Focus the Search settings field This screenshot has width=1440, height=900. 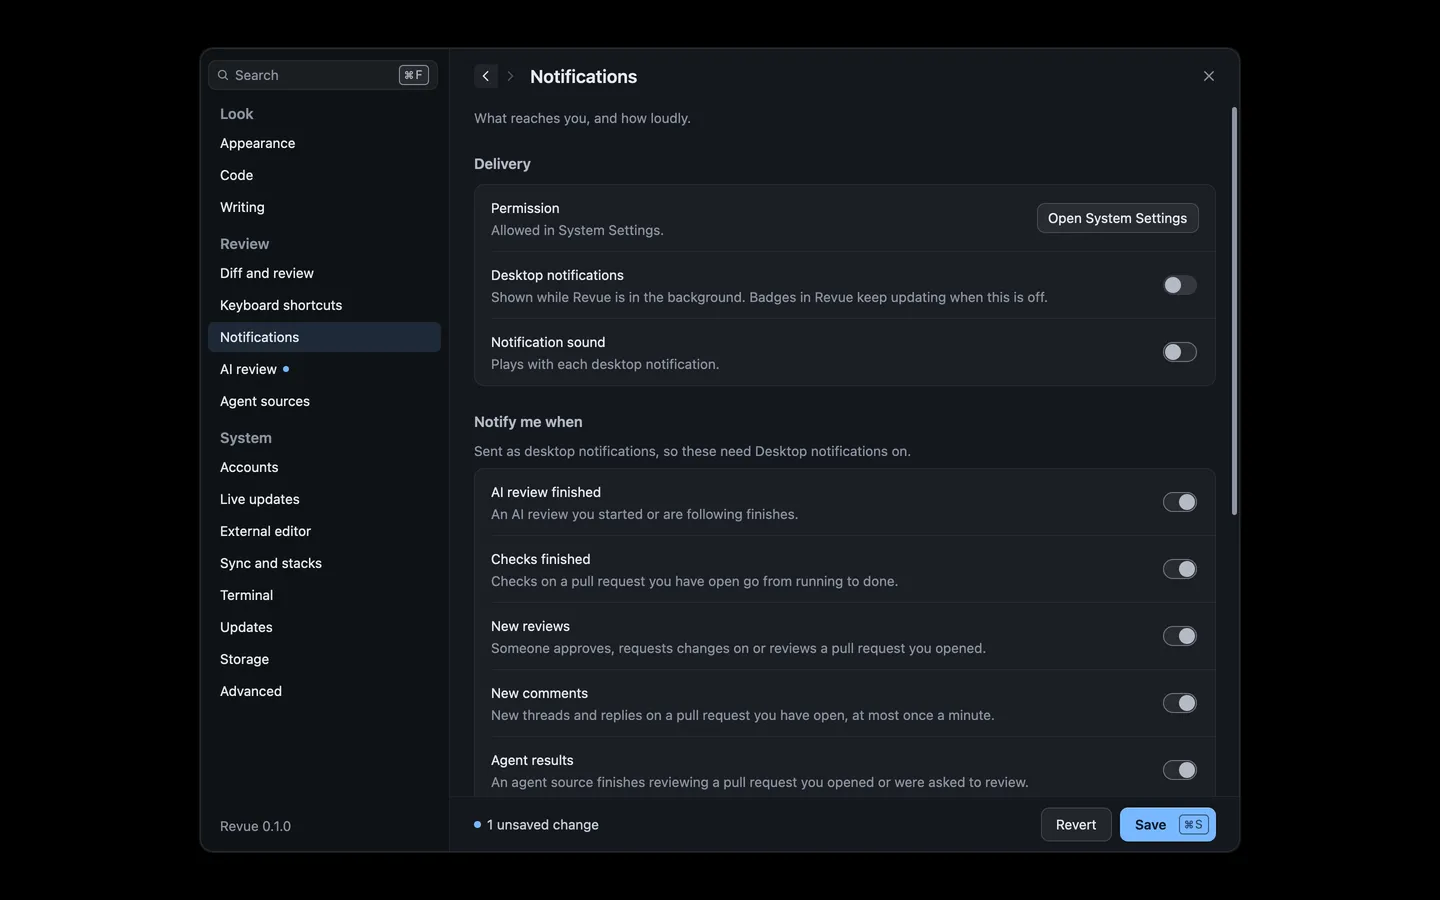tap(323, 75)
